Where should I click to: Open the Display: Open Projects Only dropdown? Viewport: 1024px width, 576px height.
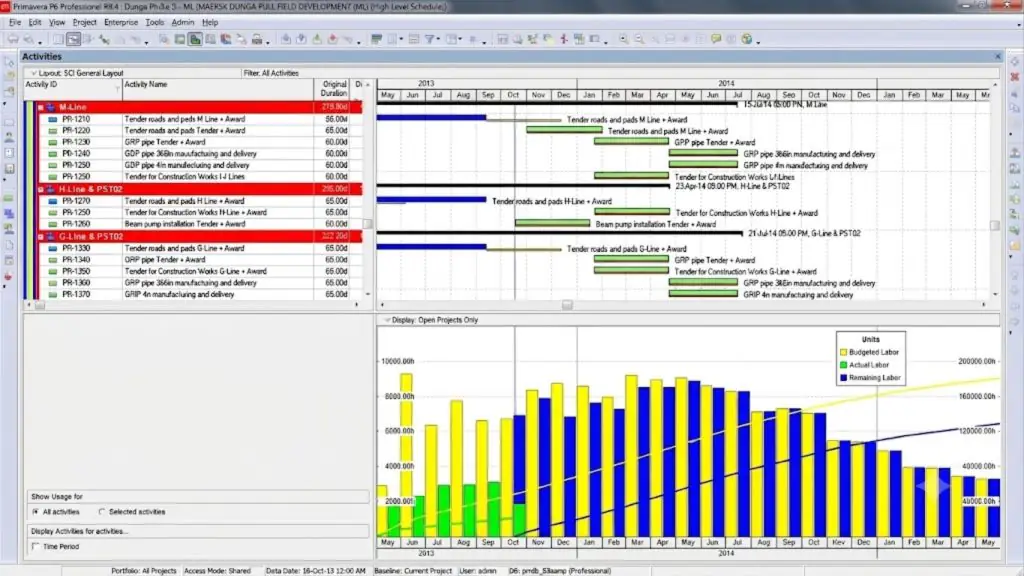point(387,320)
